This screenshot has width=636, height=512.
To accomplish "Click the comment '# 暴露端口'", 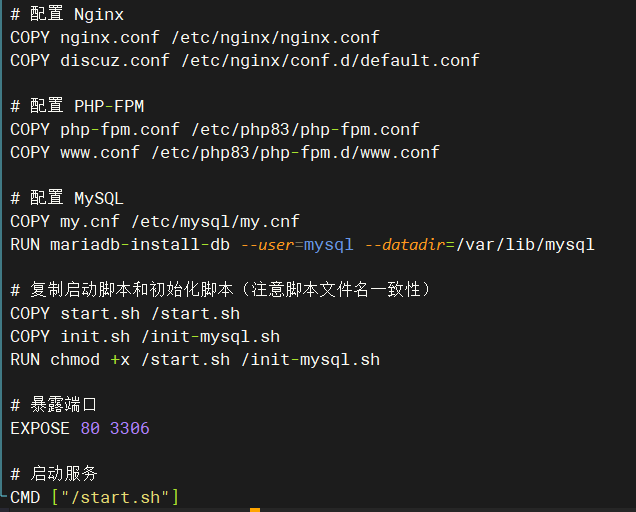I will pyautogui.click(x=54, y=405).
